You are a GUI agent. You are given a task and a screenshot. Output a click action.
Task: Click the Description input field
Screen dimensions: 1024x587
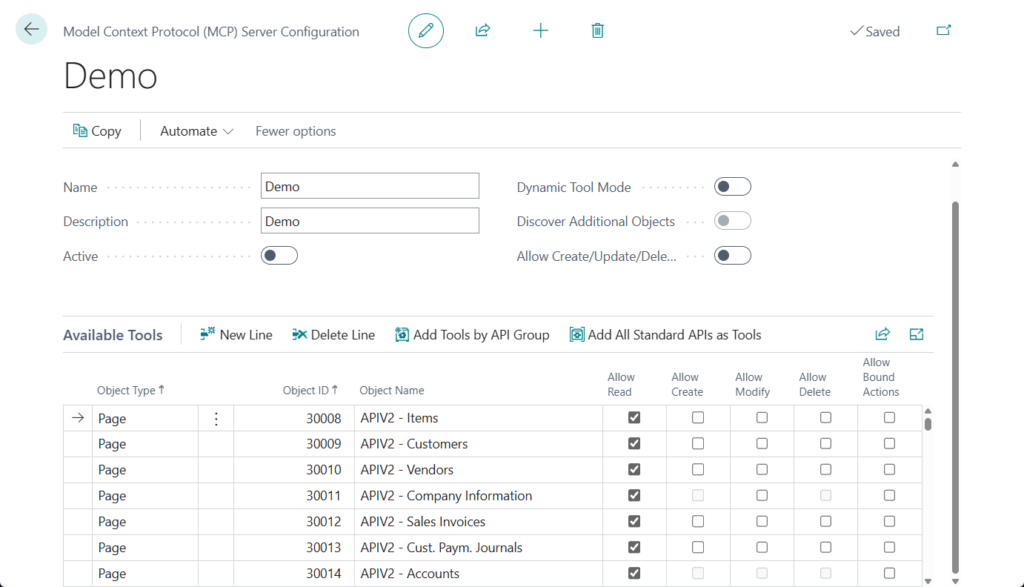click(x=369, y=221)
